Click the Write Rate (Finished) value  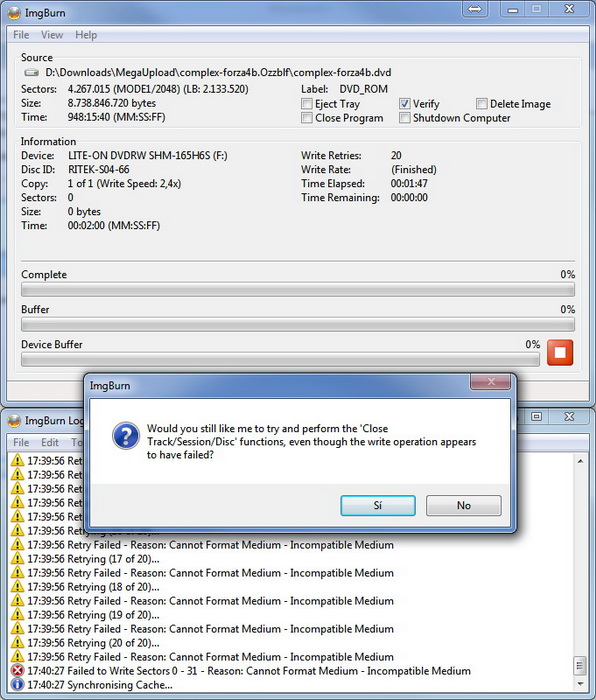tap(414, 170)
